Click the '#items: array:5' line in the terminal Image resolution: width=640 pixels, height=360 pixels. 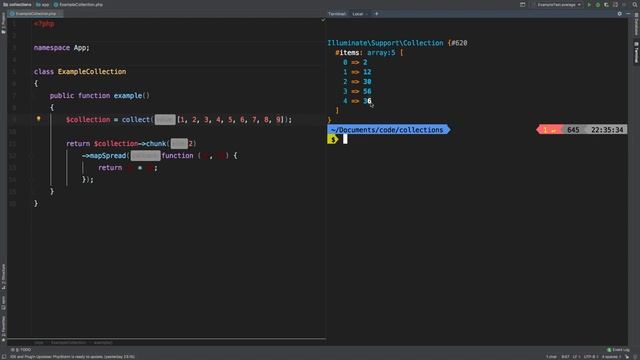pos(369,53)
